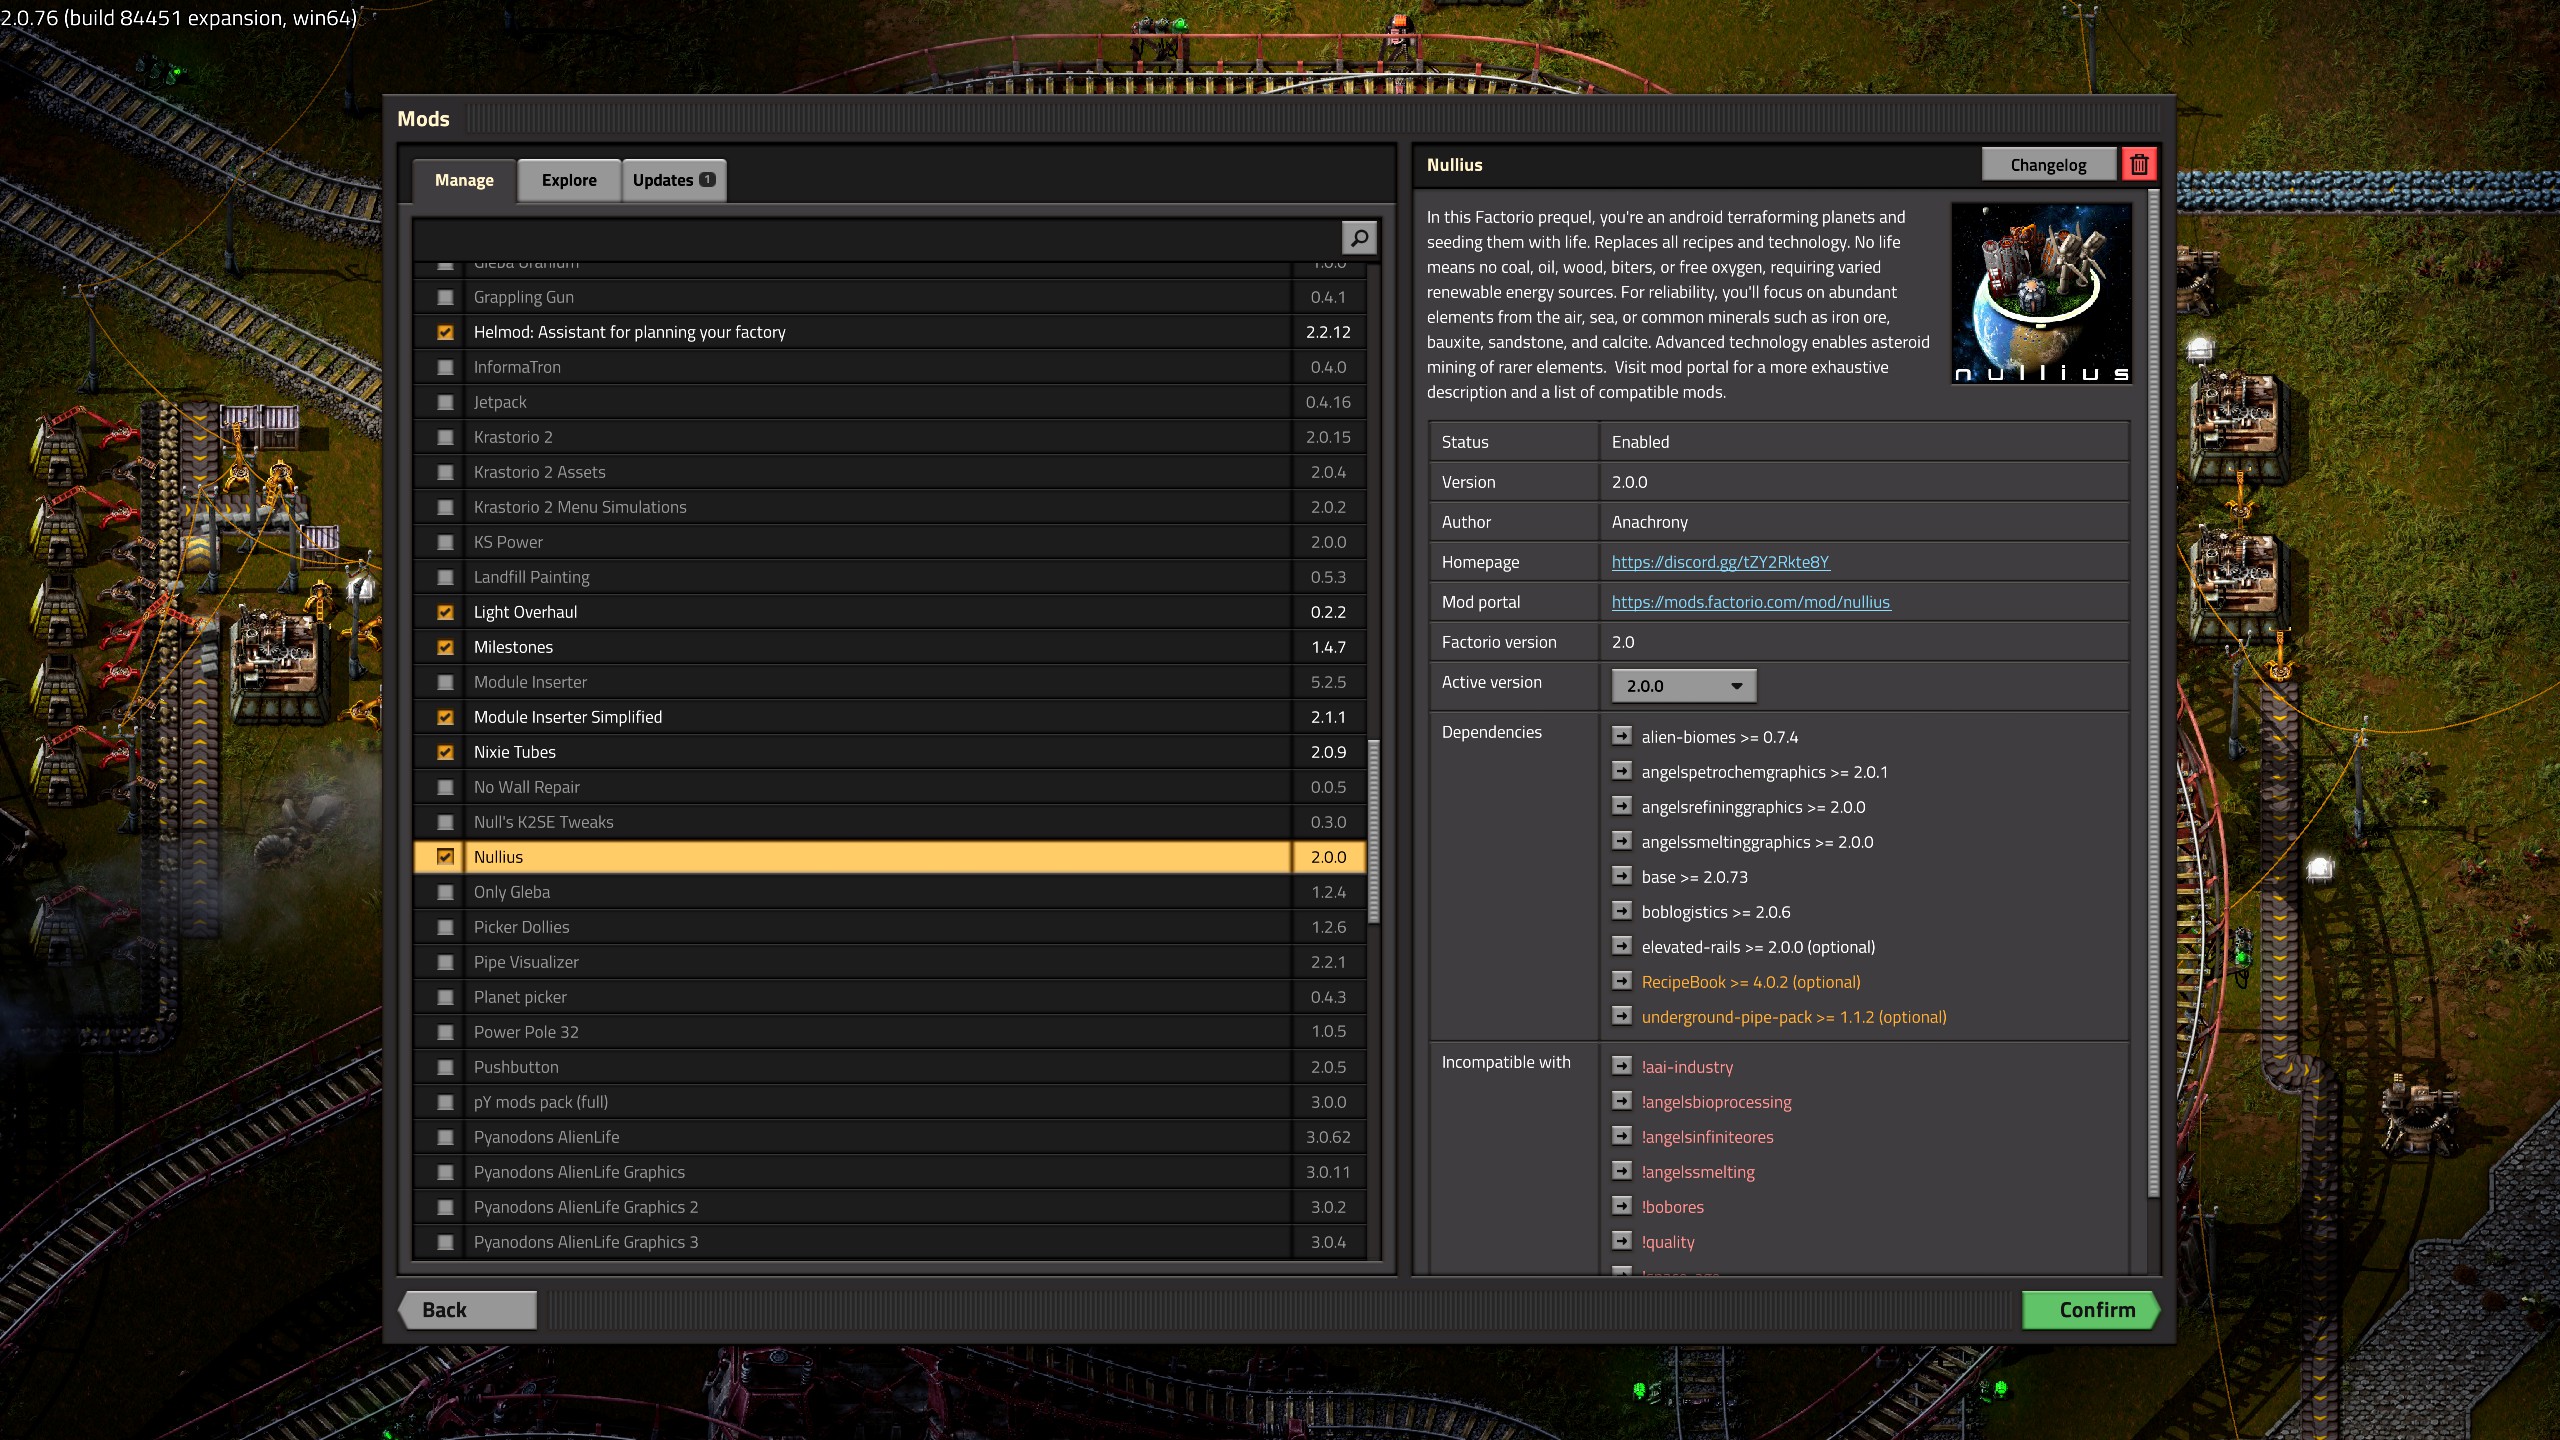Open alien-biomes dependency arrow icon

tap(1621, 736)
